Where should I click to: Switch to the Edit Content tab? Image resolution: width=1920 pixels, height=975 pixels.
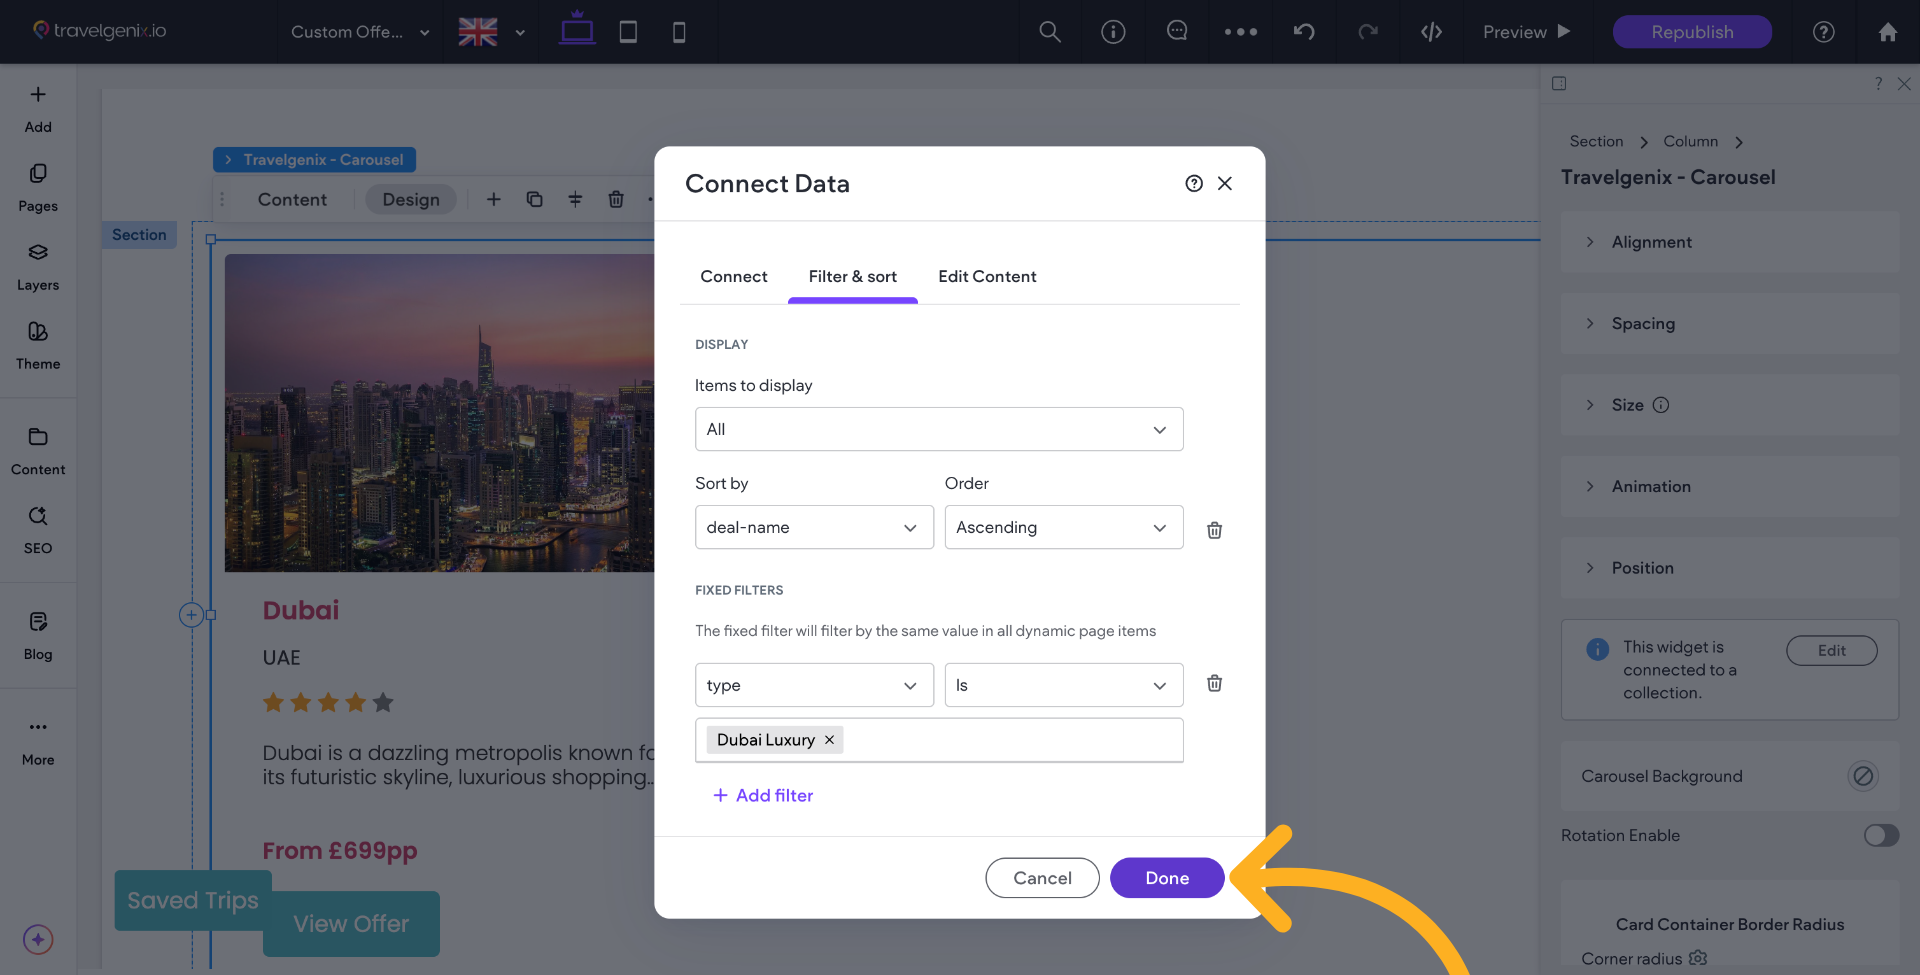click(986, 277)
